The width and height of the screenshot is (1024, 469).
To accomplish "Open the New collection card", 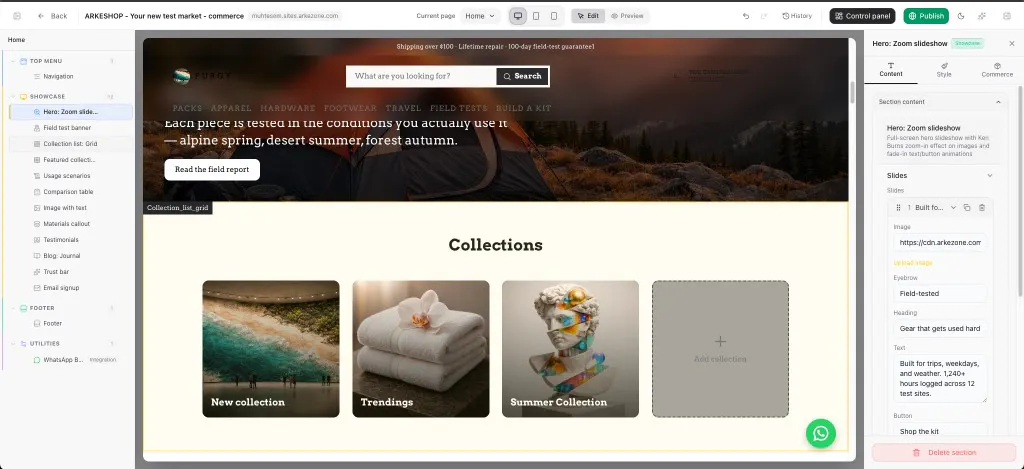I will click(271, 349).
